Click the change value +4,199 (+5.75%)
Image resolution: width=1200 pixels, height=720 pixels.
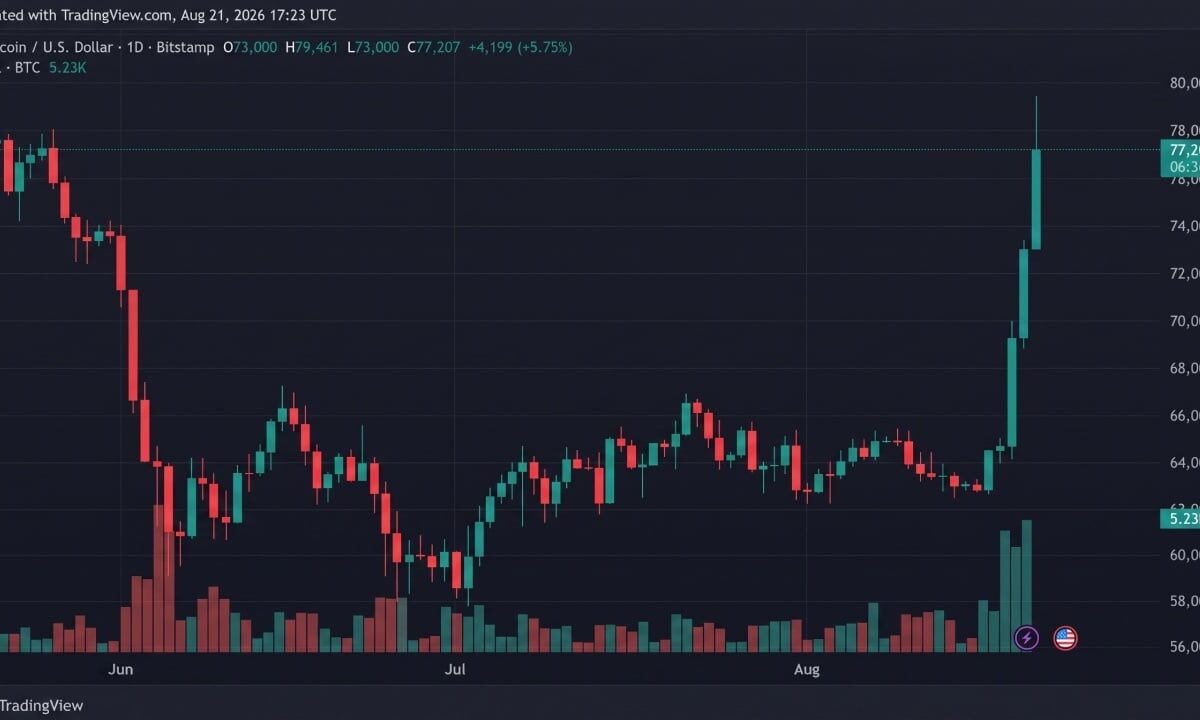click(520, 47)
